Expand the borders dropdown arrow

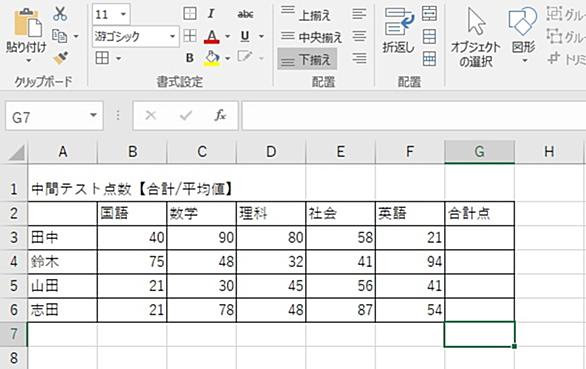(118, 58)
